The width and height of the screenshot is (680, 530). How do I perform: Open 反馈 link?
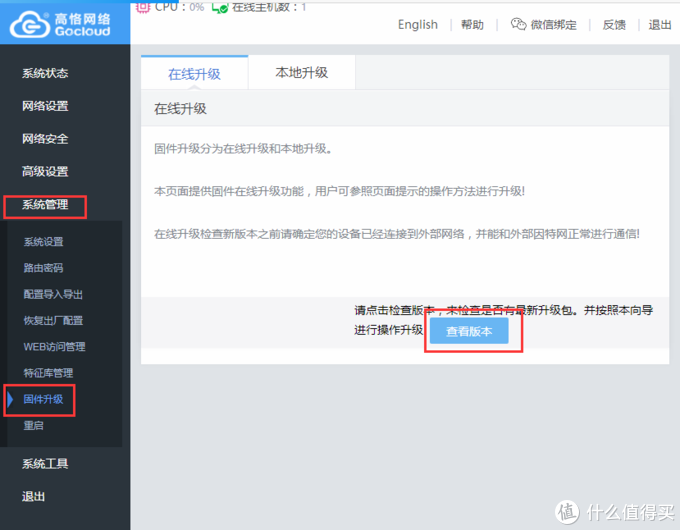click(614, 25)
